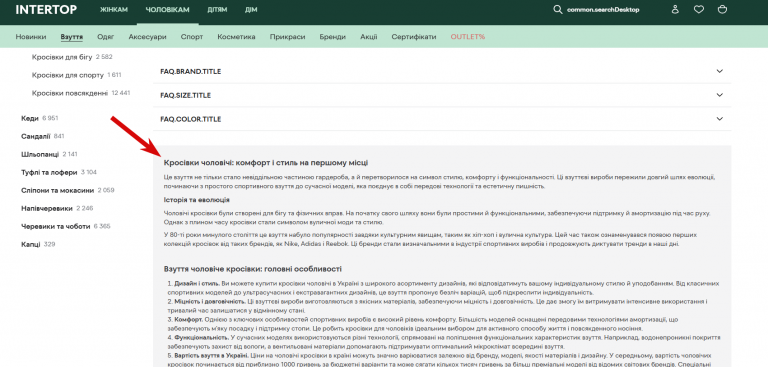The image size is (768, 367).
Task: Open FAQ.SIZE.TITLE question row
Action: coord(442,95)
